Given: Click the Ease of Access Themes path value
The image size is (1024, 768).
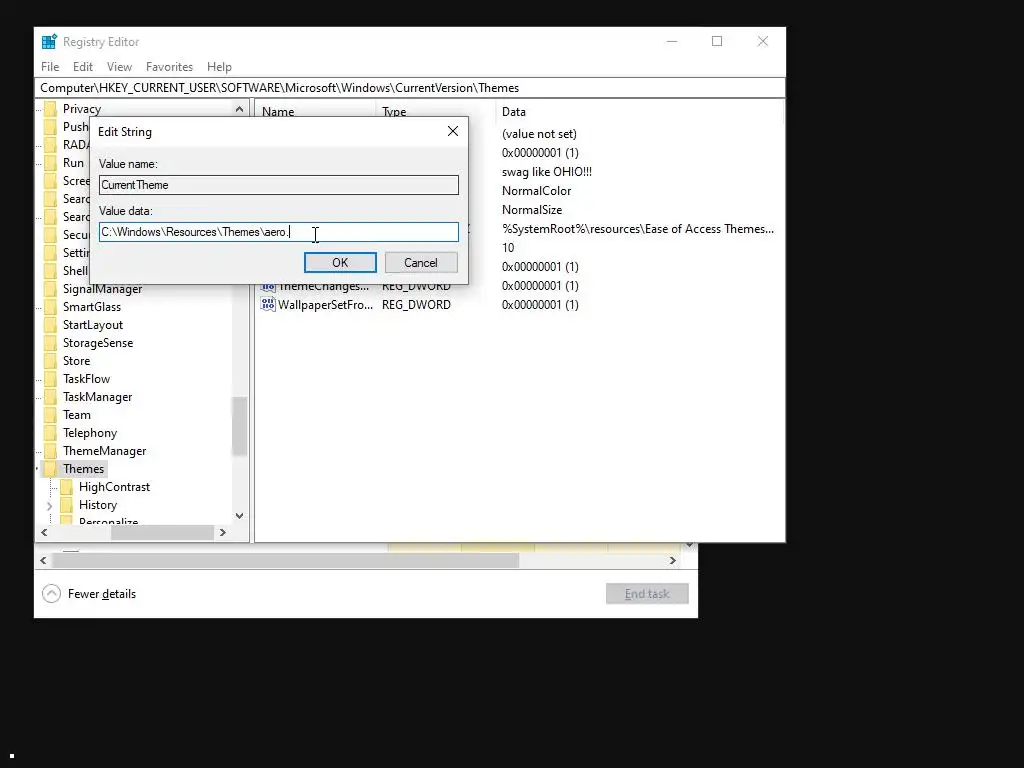Looking at the screenshot, I should pyautogui.click(x=637, y=229).
